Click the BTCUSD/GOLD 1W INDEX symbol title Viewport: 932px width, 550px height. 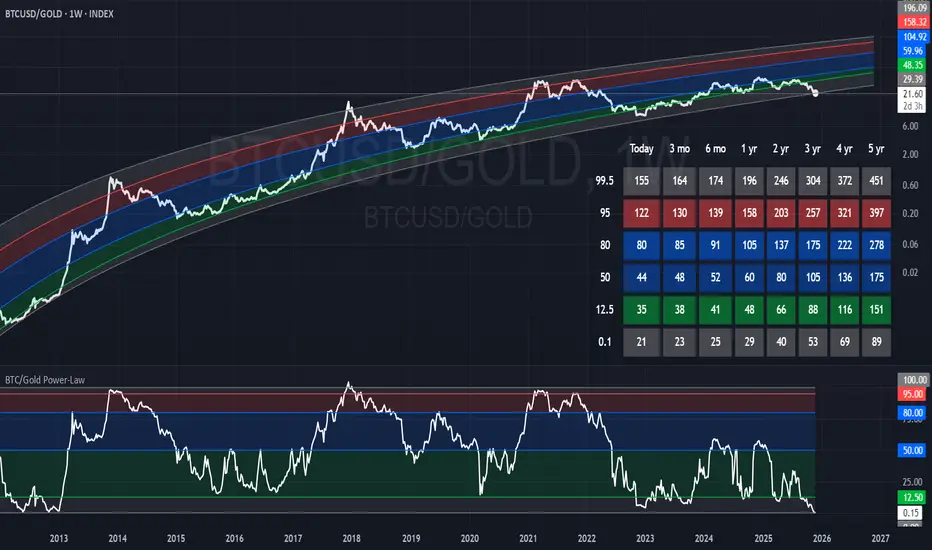click(x=59, y=14)
